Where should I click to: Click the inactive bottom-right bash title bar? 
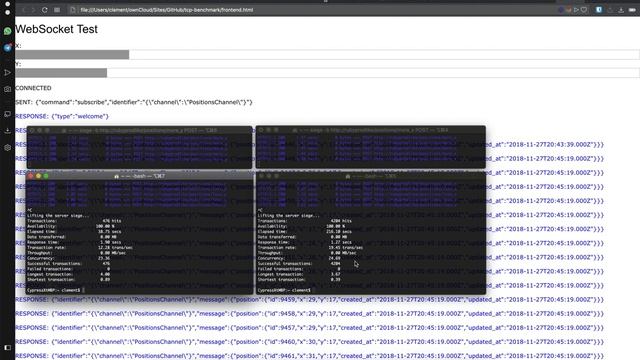click(371, 176)
